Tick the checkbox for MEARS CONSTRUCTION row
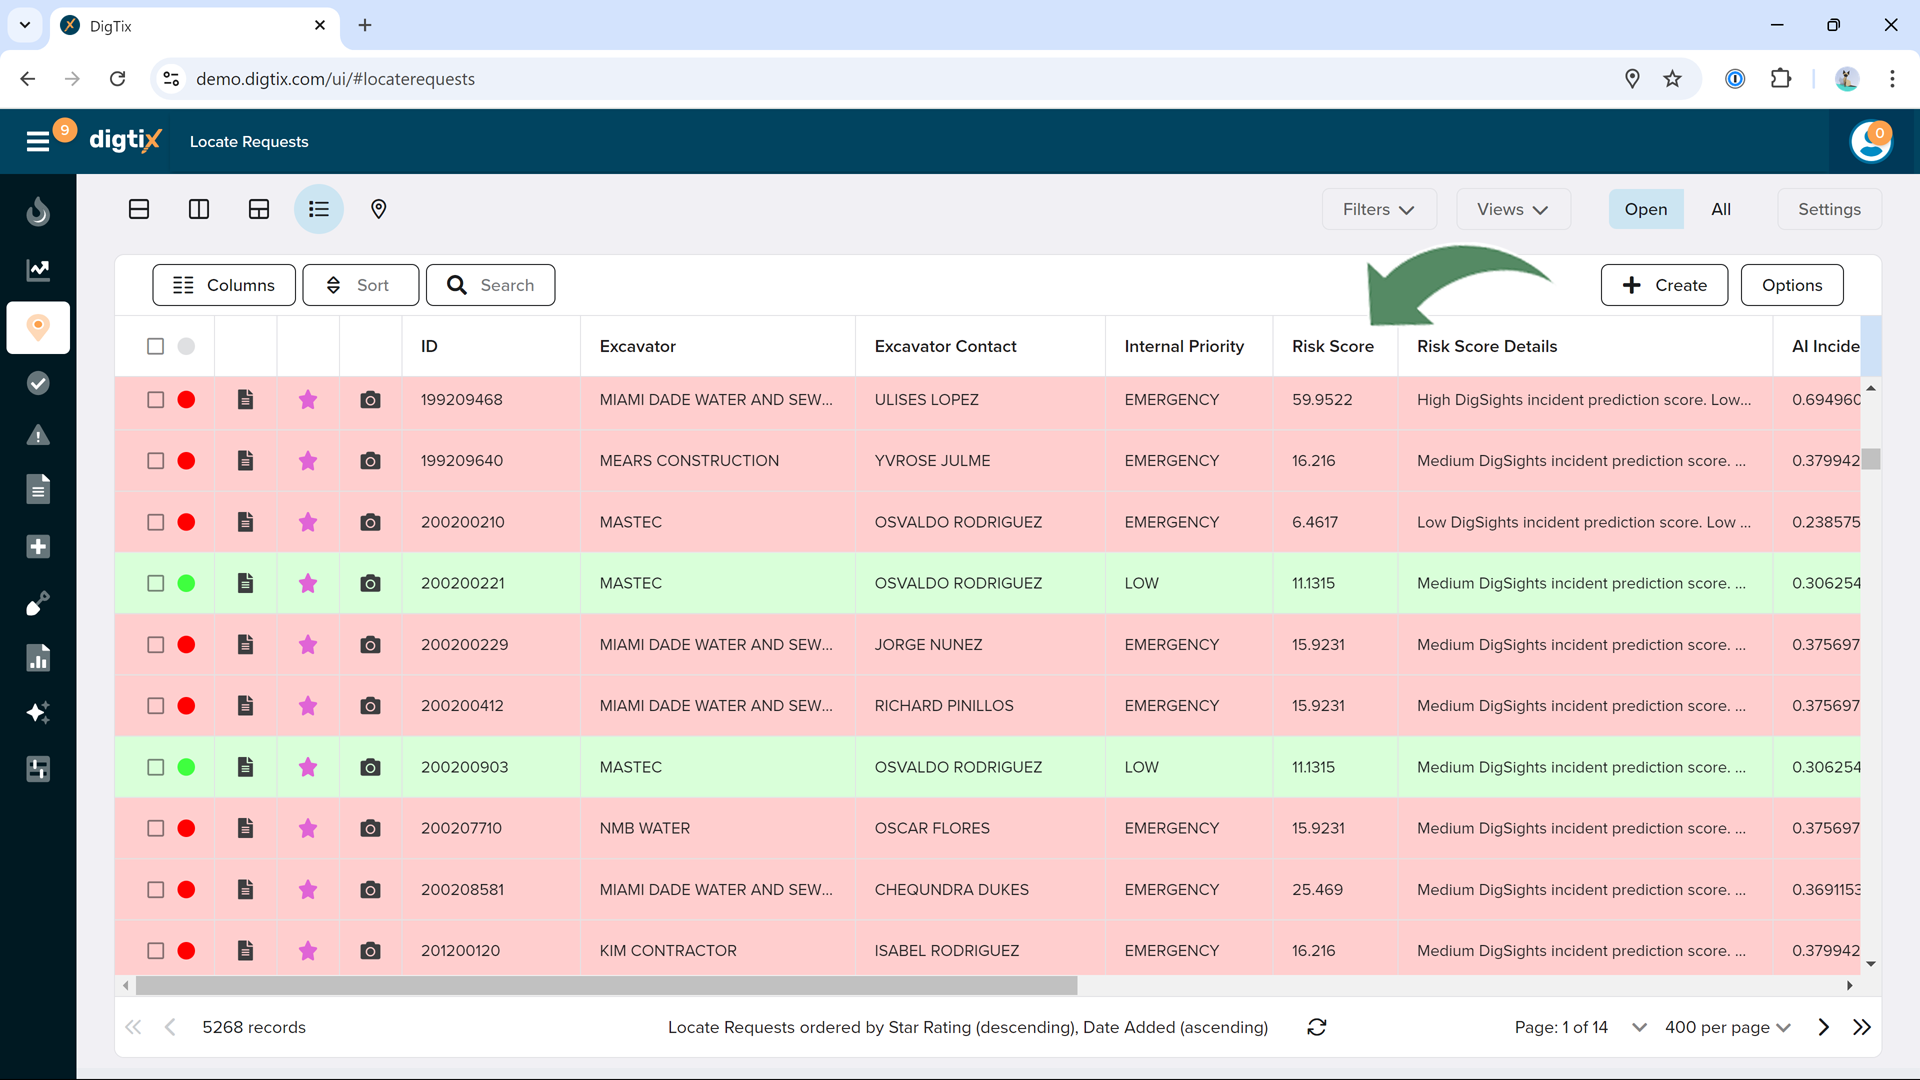 (x=155, y=461)
